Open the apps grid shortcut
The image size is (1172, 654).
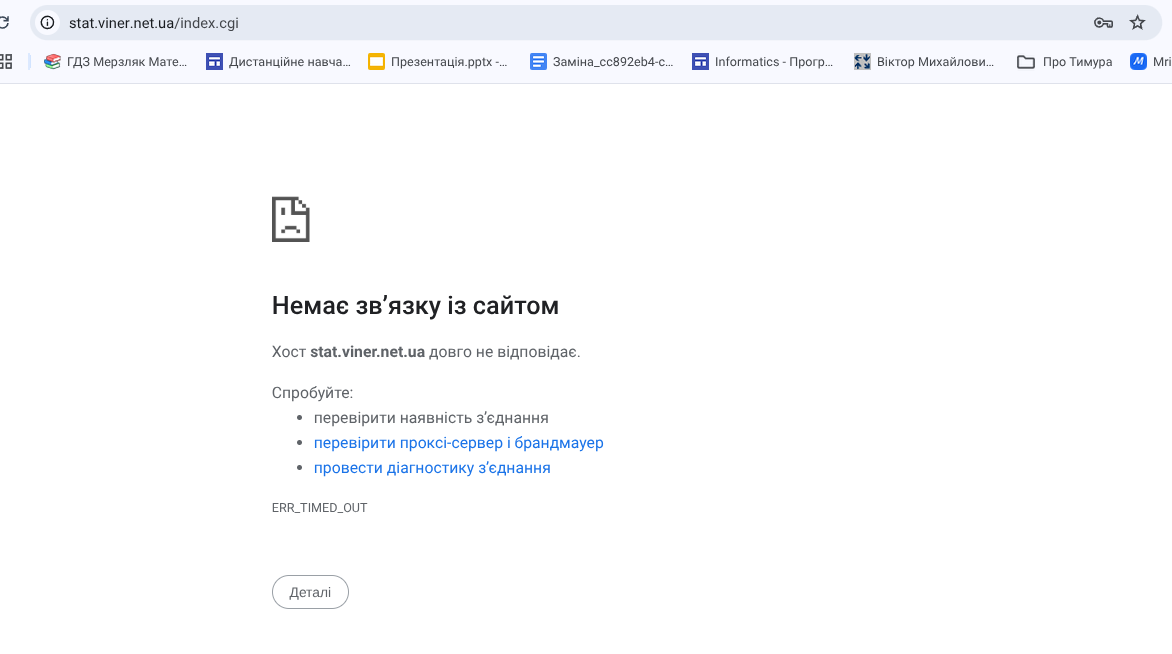pyautogui.click(x=5, y=62)
